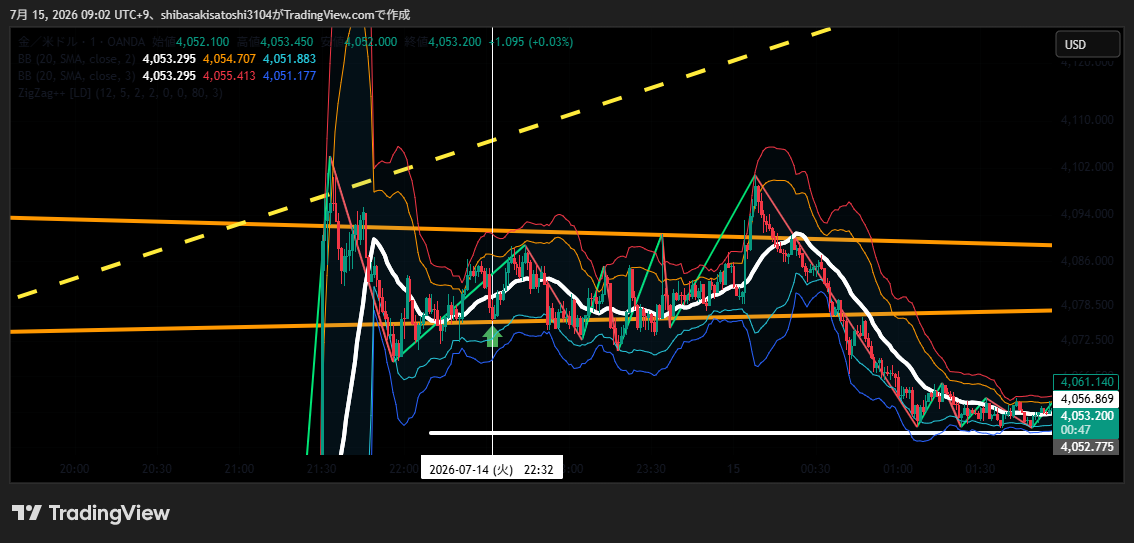
Task: Click the orange 4,054.707 upper band value
Action: point(231,59)
